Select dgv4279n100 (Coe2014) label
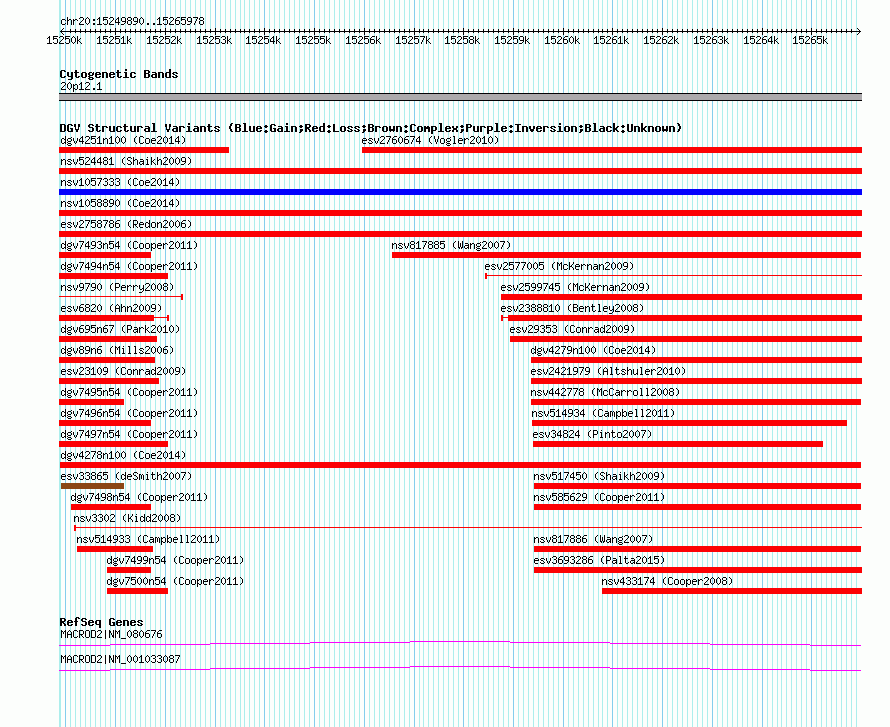This screenshot has width=890, height=727. pos(593,350)
